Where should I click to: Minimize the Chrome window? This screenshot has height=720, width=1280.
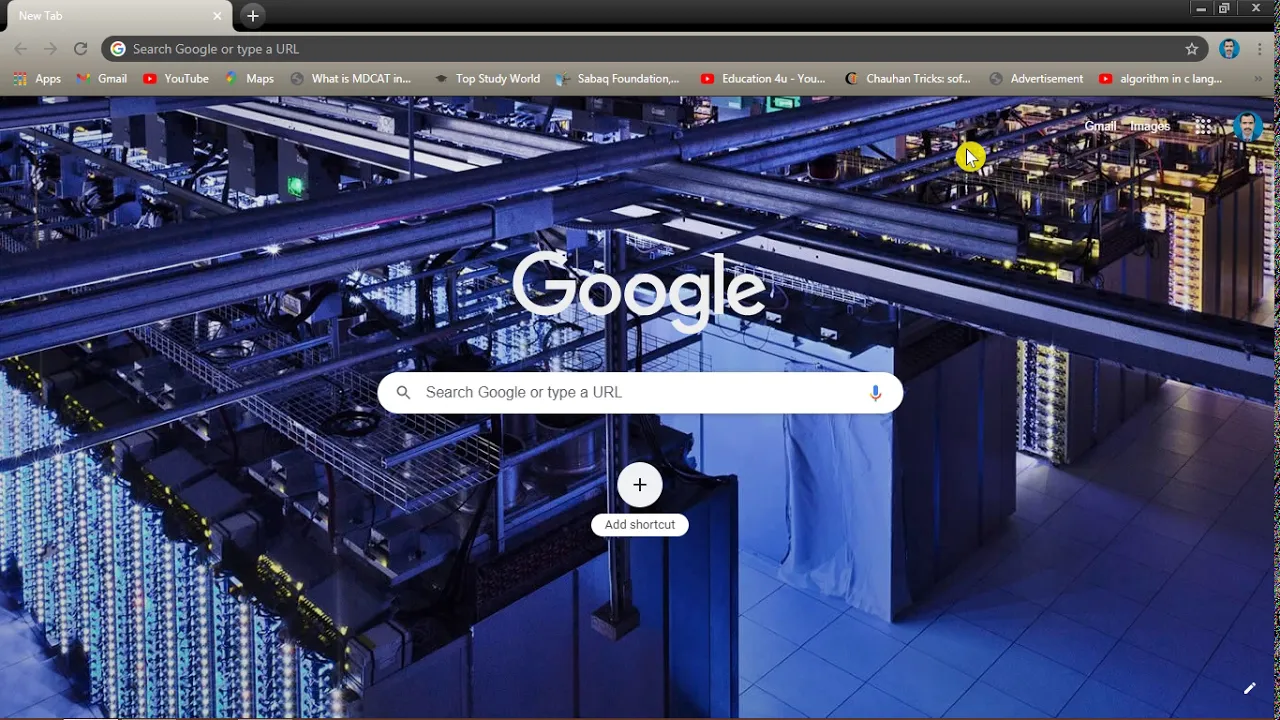(1200, 8)
